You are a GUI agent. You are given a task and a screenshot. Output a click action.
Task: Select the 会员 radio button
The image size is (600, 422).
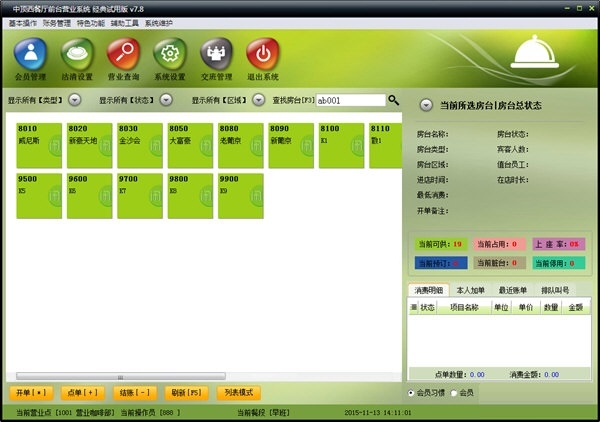click(x=454, y=392)
